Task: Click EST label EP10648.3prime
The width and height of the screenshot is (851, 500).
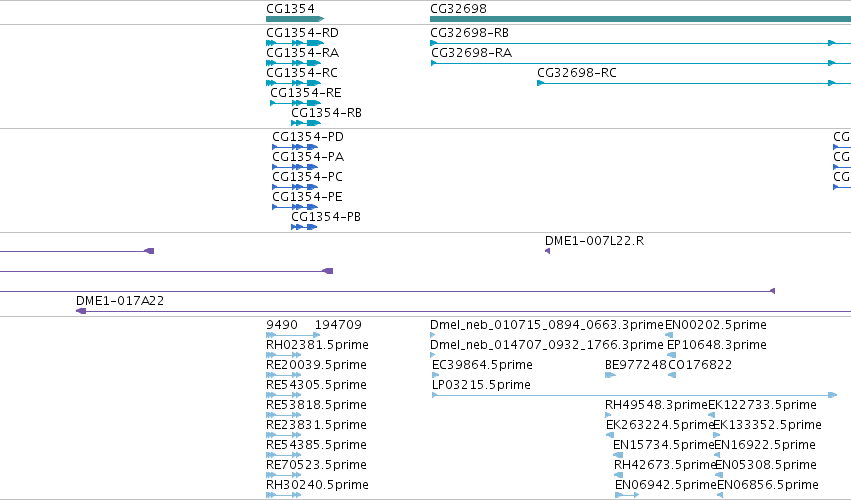Action: click(x=716, y=345)
